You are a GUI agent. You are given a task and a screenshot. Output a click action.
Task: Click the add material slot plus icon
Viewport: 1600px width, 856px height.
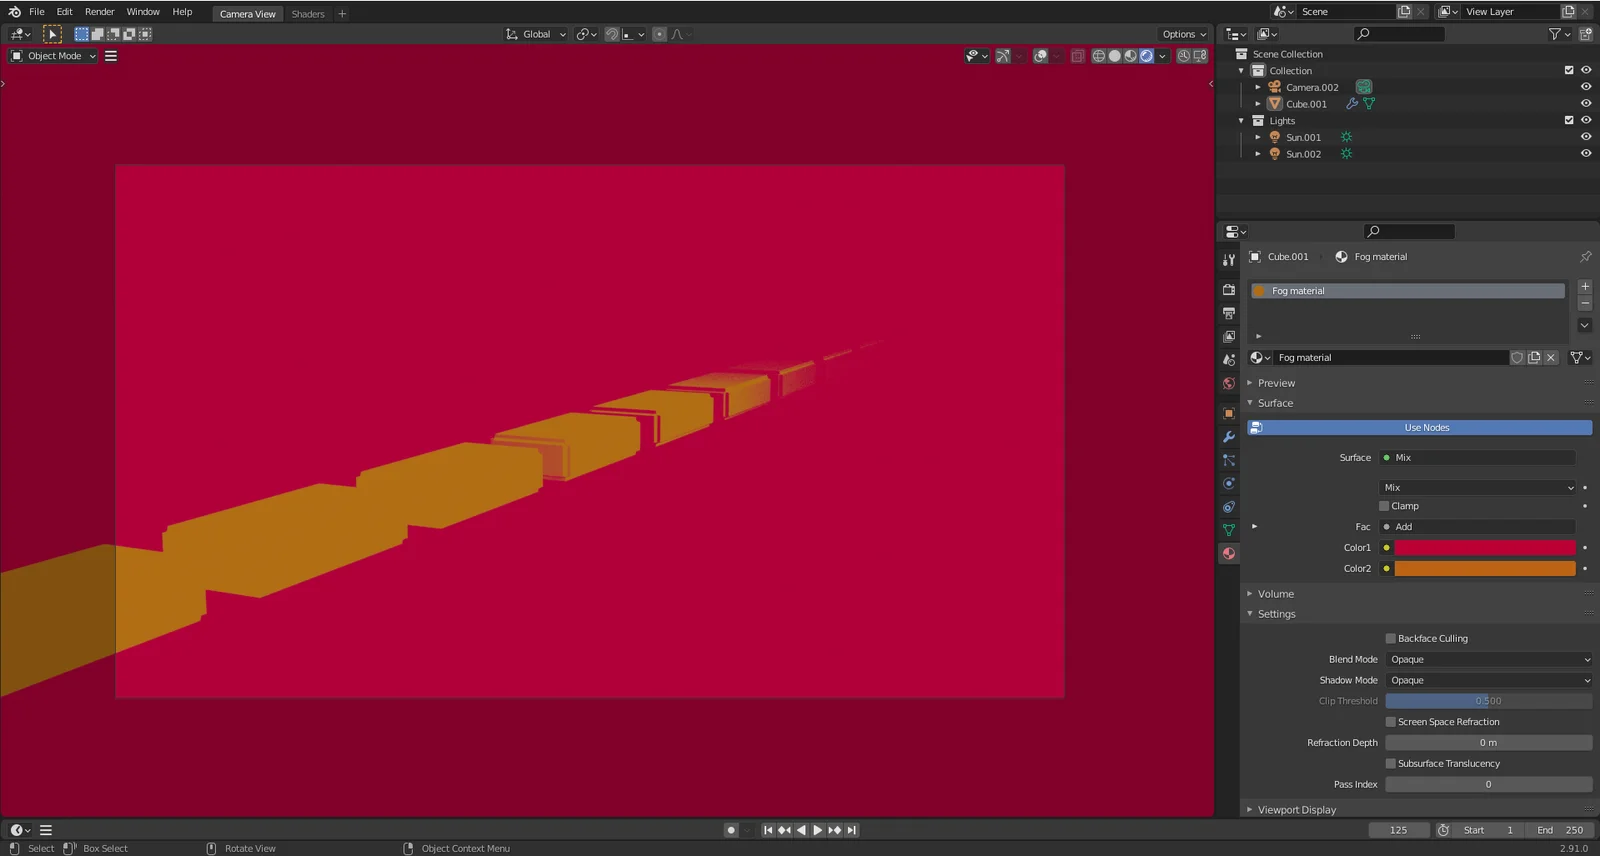[x=1585, y=287]
